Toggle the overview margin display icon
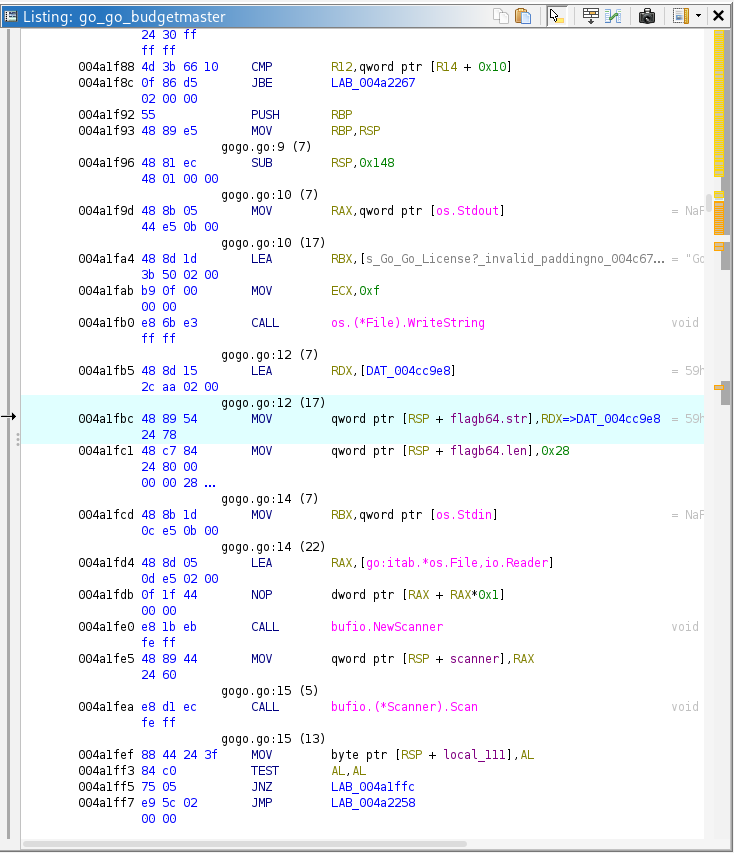 point(680,16)
